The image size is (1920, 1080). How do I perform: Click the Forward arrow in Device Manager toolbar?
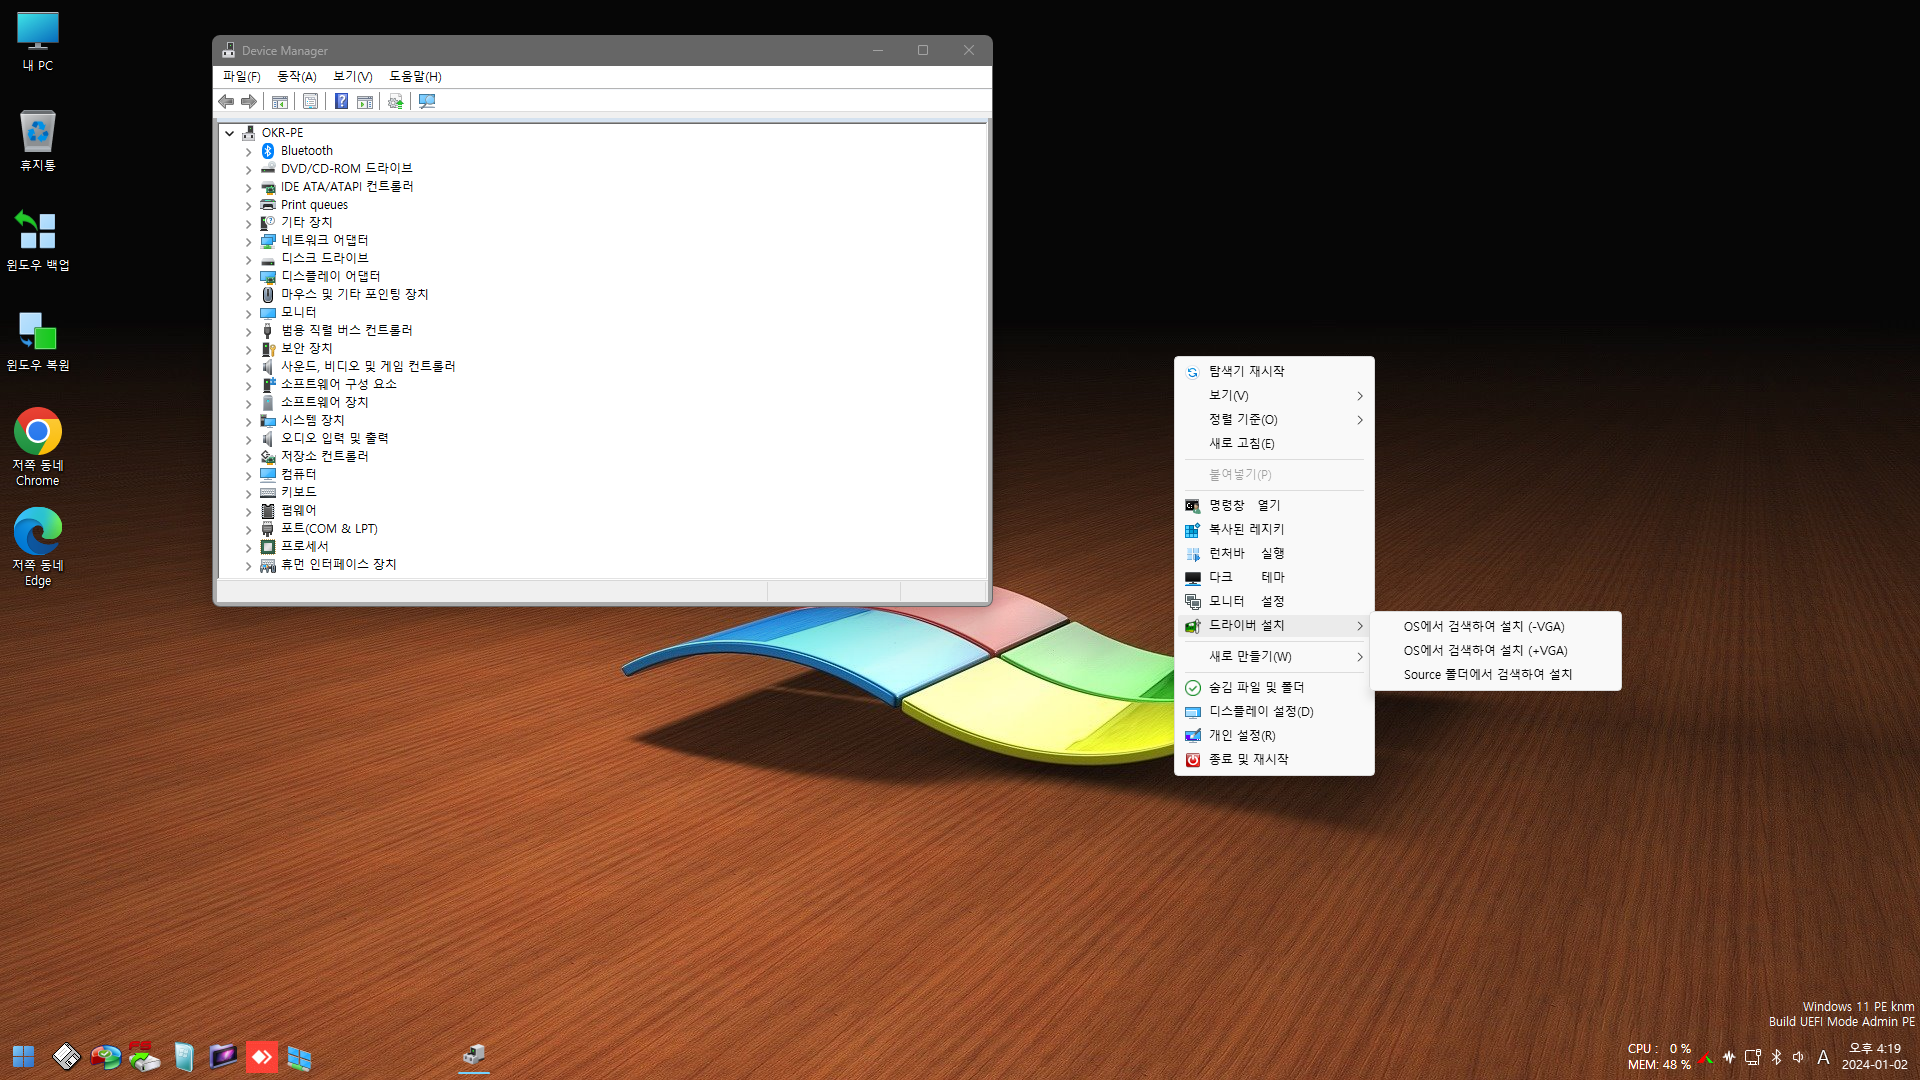(249, 101)
